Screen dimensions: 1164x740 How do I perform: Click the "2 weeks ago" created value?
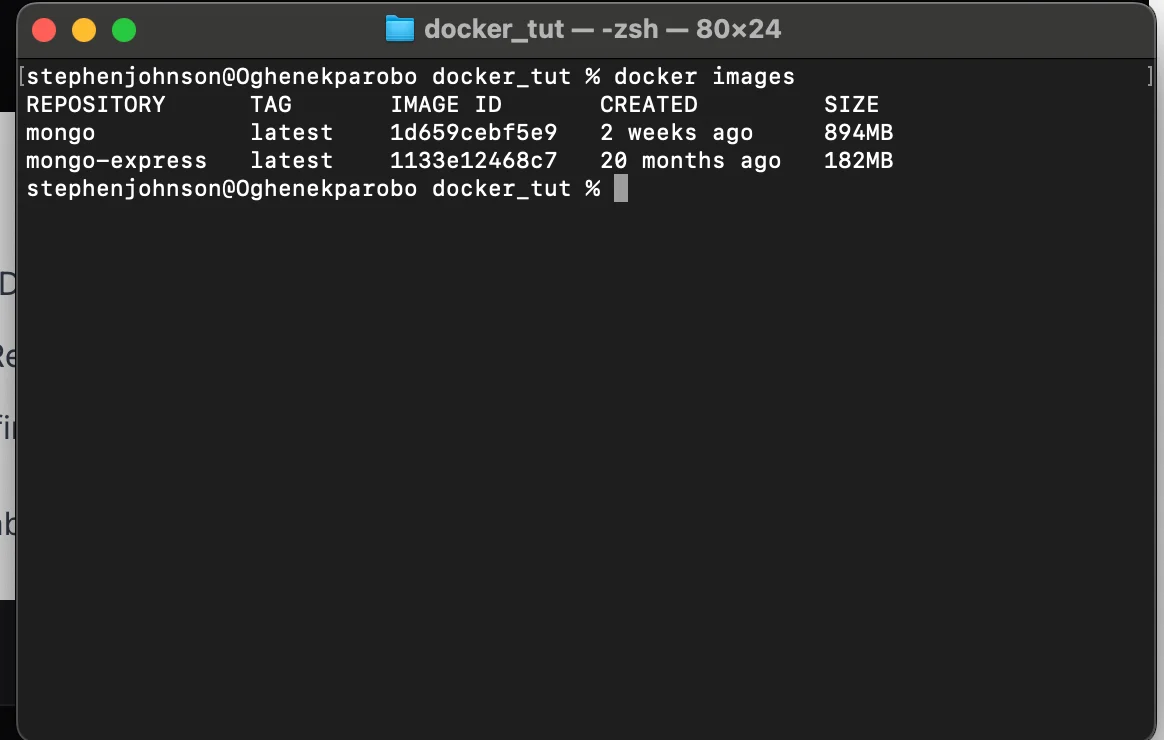pyautogui.click(x=676, y=133)
